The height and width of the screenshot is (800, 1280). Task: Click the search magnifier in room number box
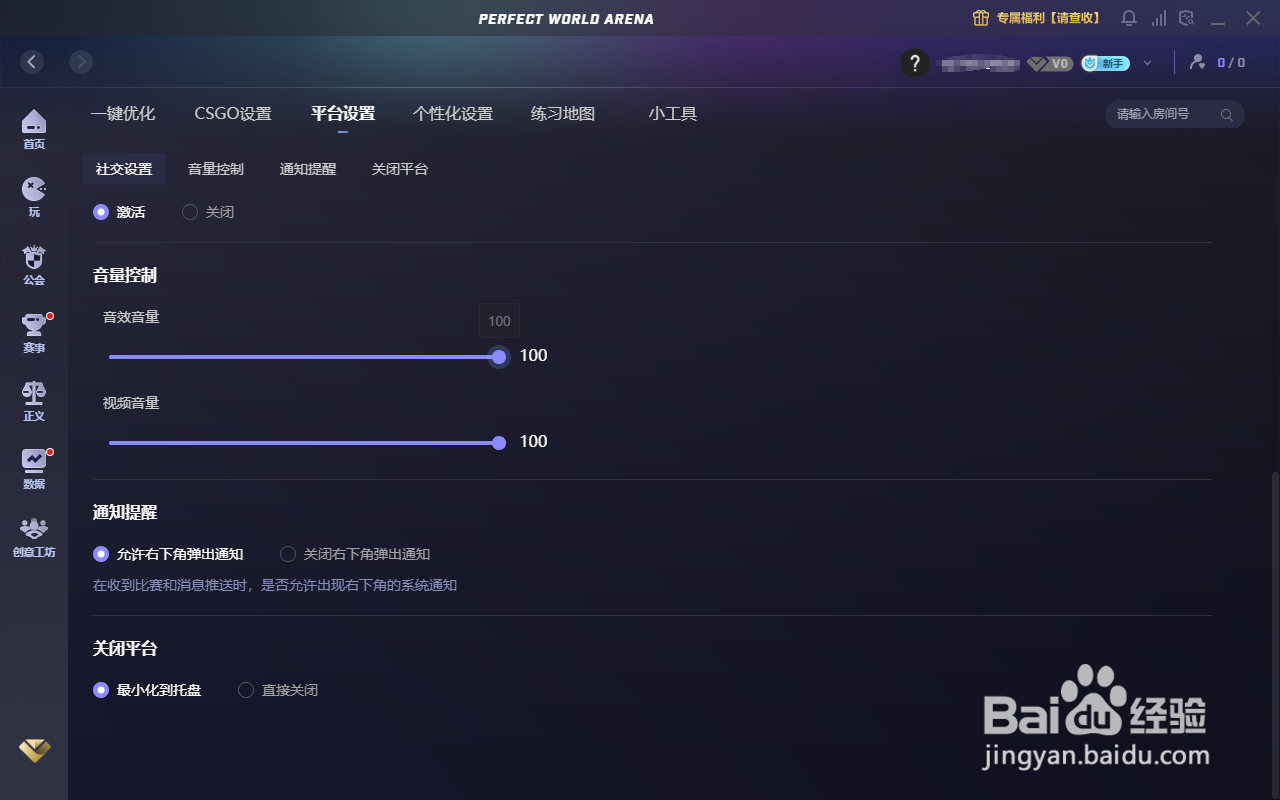coord(1227,115)
